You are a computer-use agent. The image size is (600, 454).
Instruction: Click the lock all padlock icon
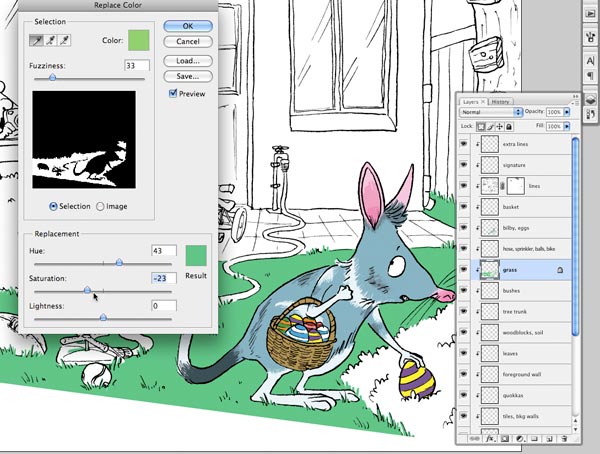[x=511, y=126]
